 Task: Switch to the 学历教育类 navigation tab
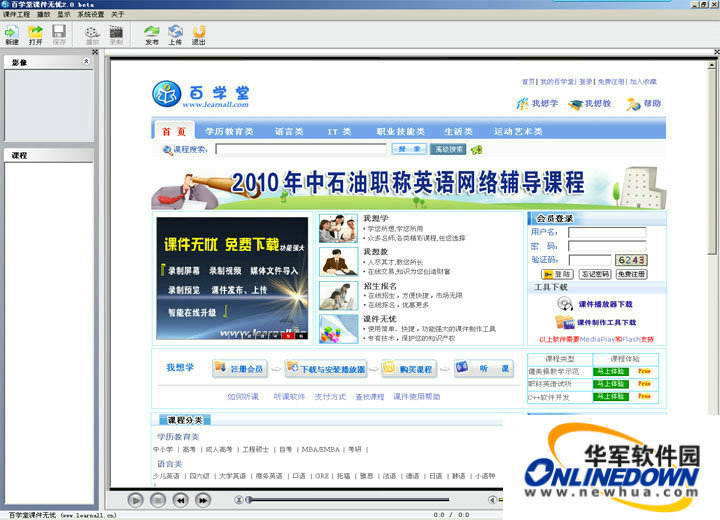pyautogui.click(x=229, y=131)
